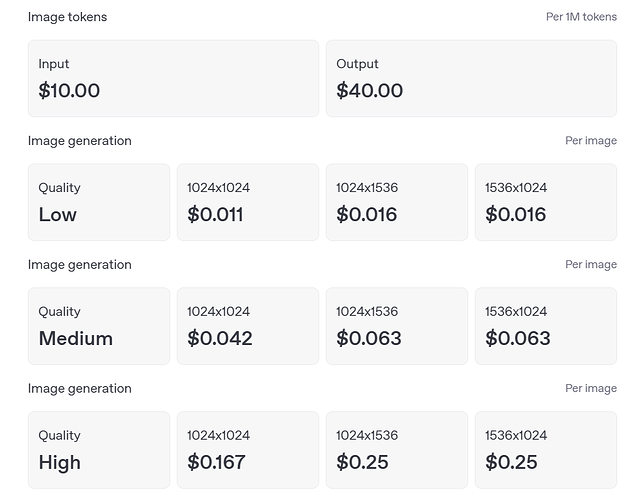Click the Image generation heading above Medium quality
Screen dimensions: 643x500
pyautogui.click(x=80, y=265)
